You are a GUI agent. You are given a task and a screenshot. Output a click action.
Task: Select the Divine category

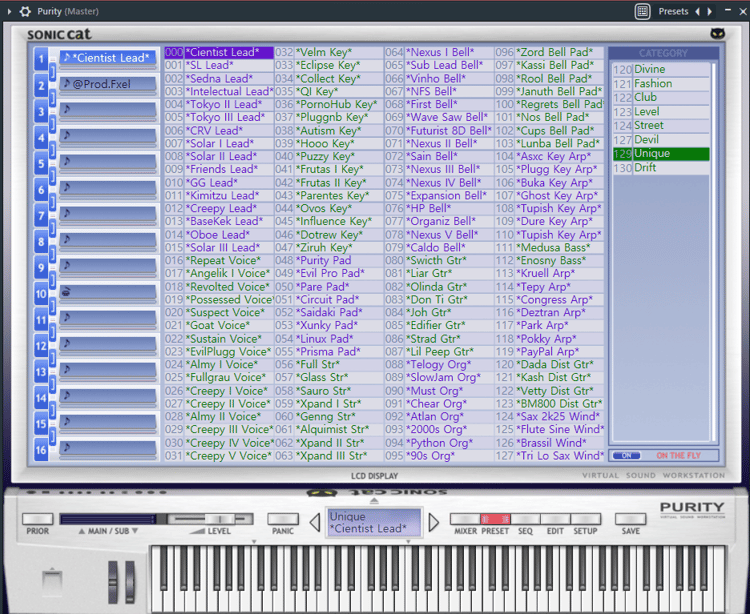click(x=661, y=69)
